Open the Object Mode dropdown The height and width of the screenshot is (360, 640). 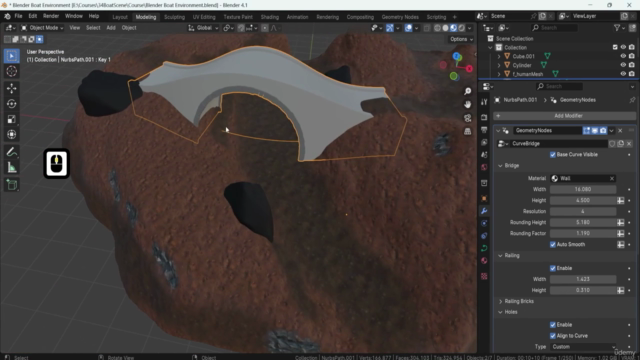42,28
